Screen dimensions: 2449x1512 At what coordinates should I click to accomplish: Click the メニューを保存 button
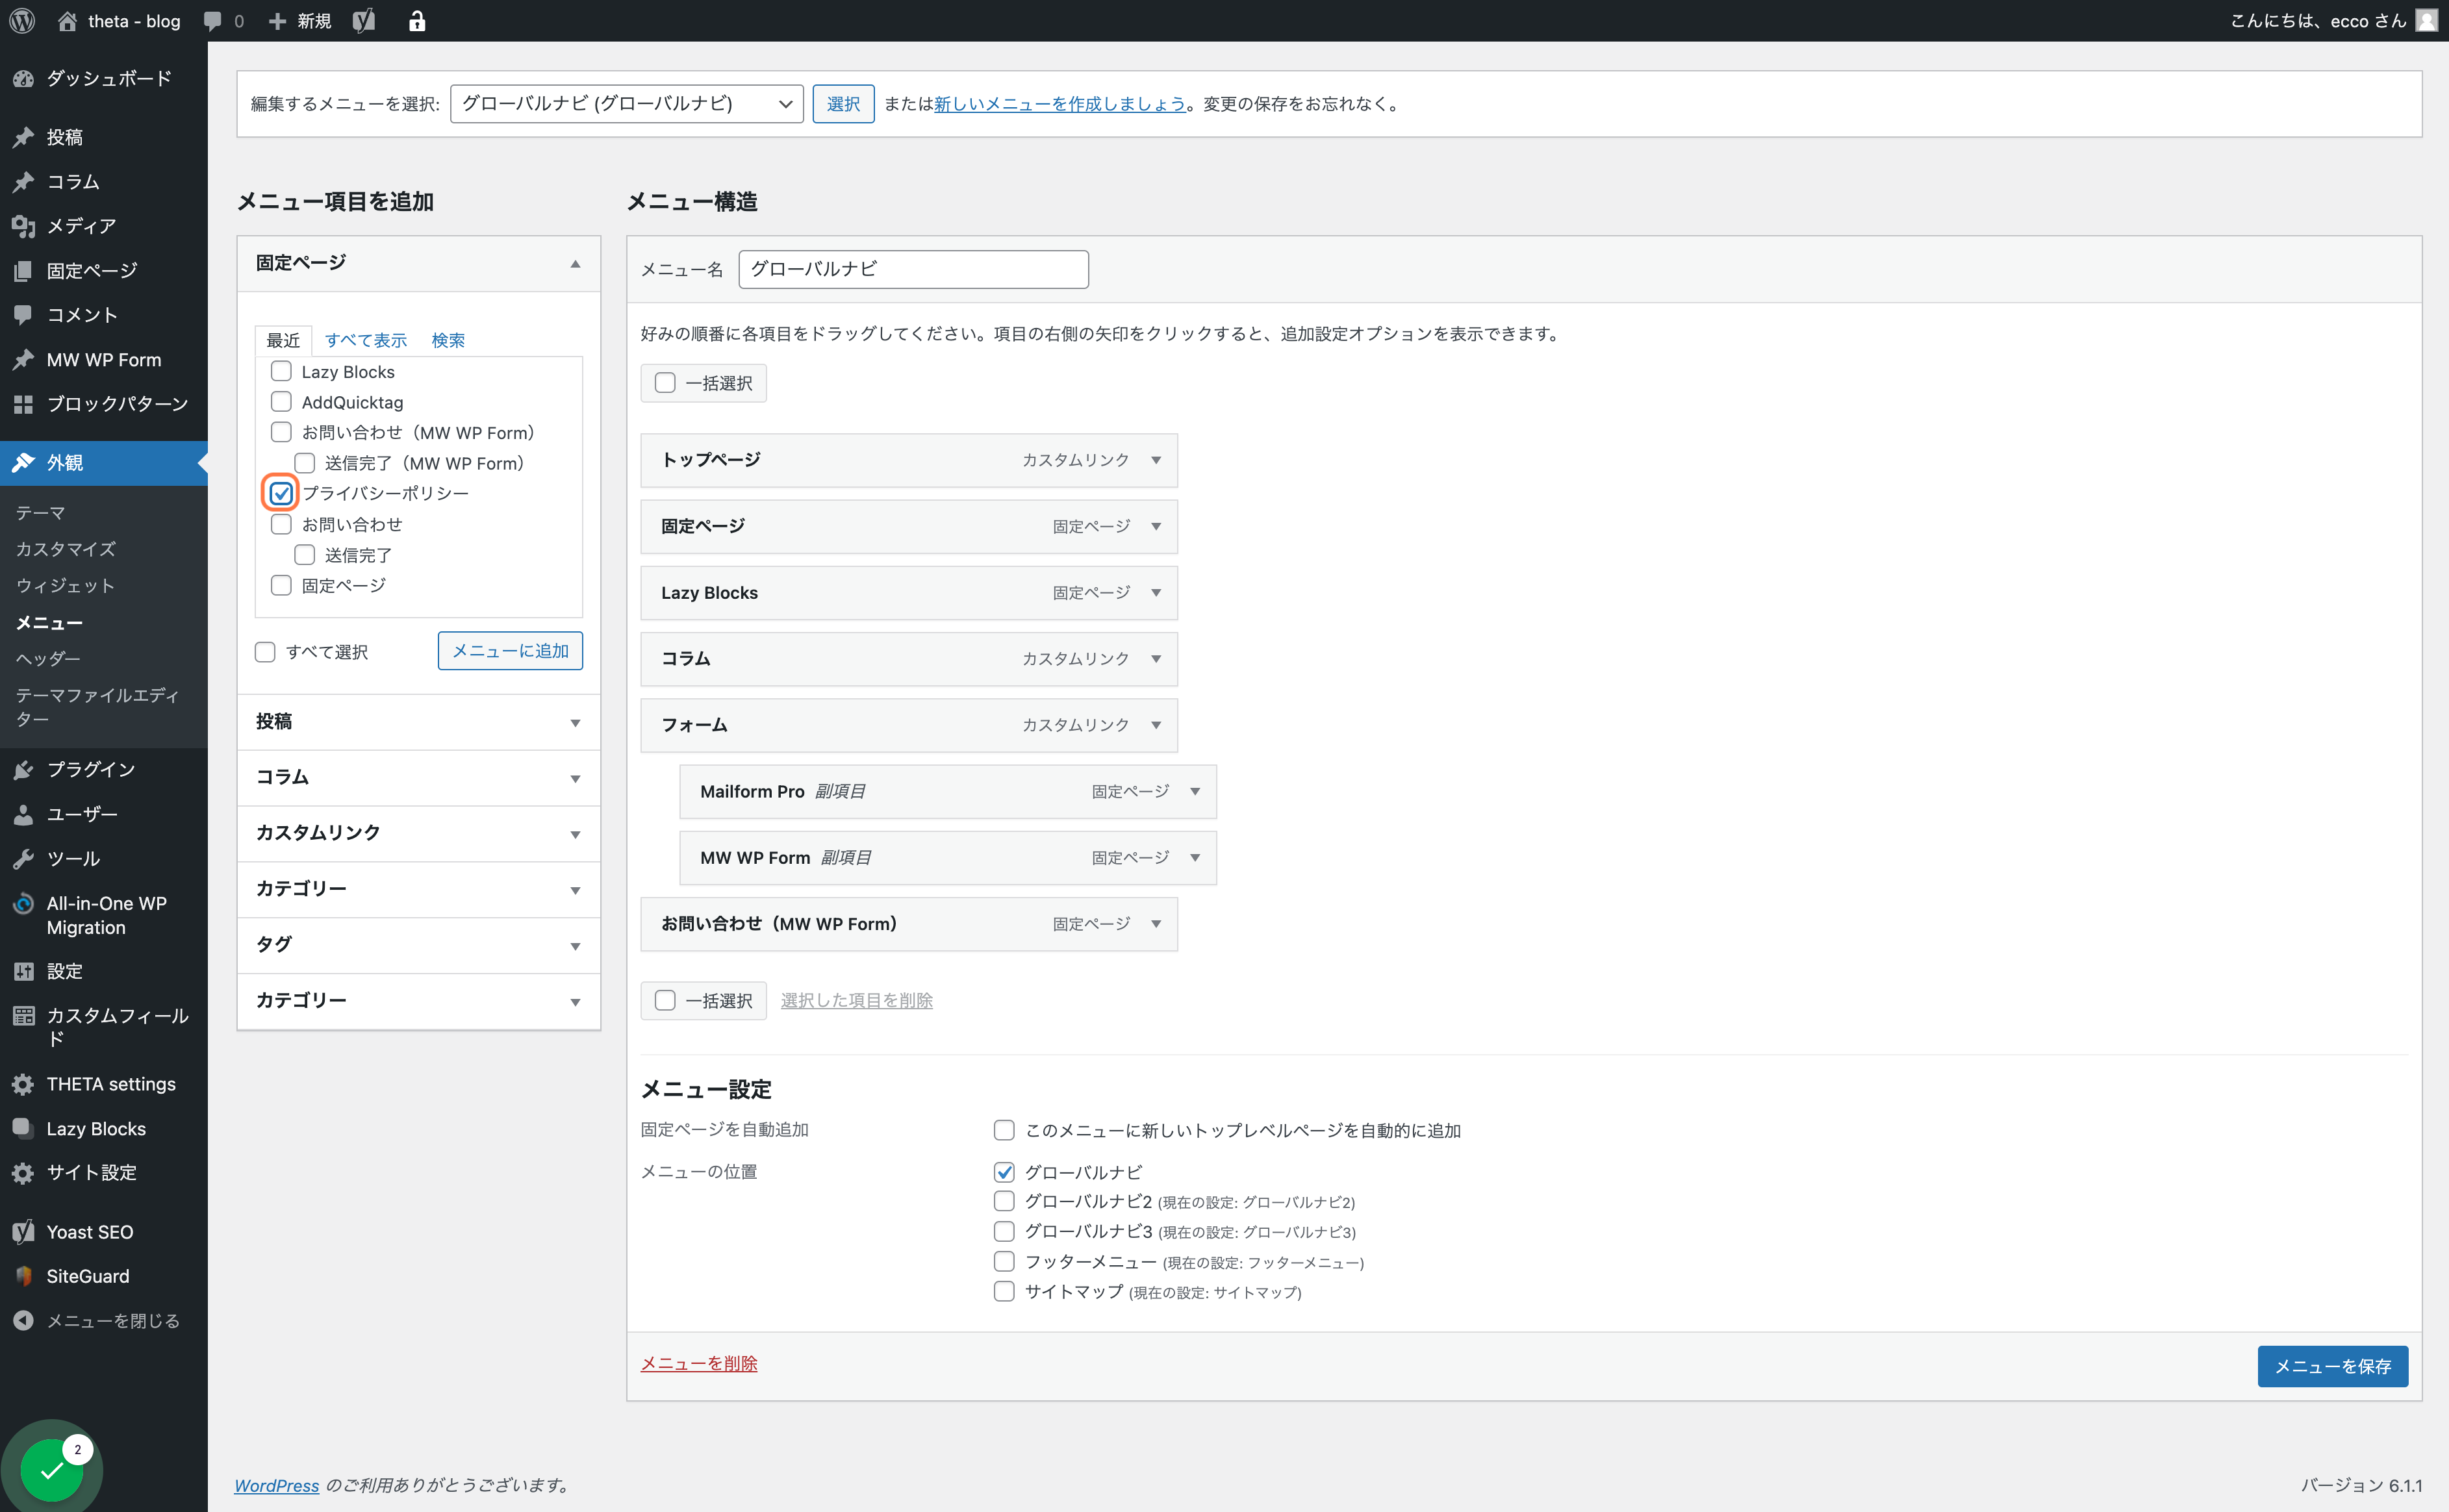coord(2332,1366)
